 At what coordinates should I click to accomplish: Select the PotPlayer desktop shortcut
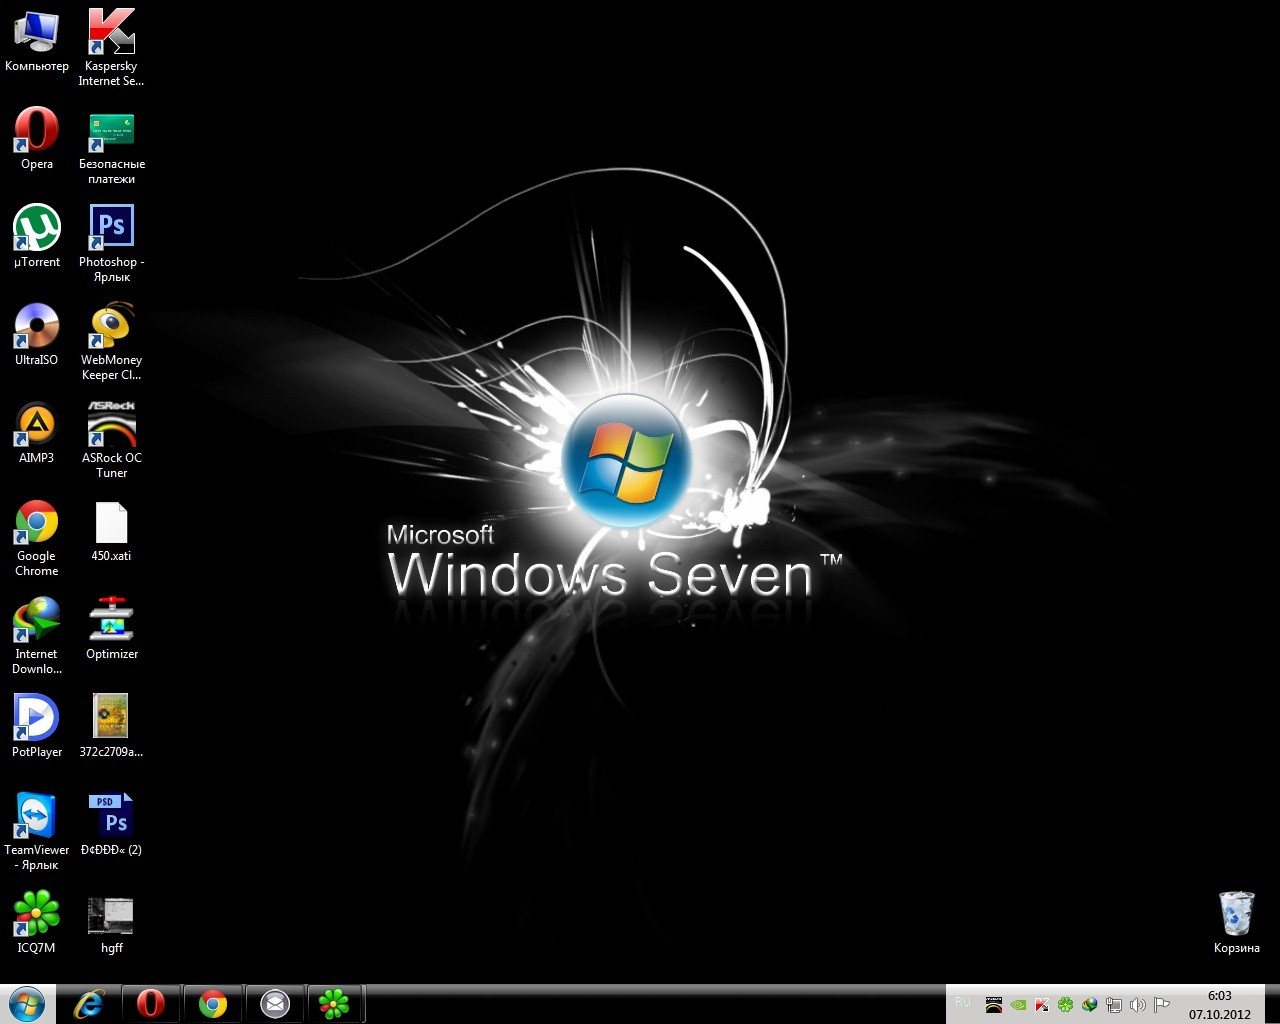click(37, 727)
